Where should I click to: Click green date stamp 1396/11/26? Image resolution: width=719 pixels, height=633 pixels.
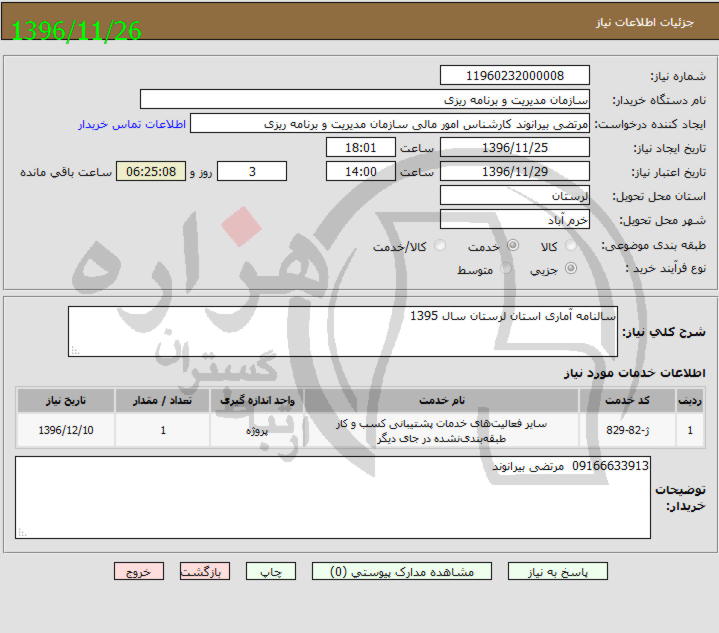(x=76, y=31)
